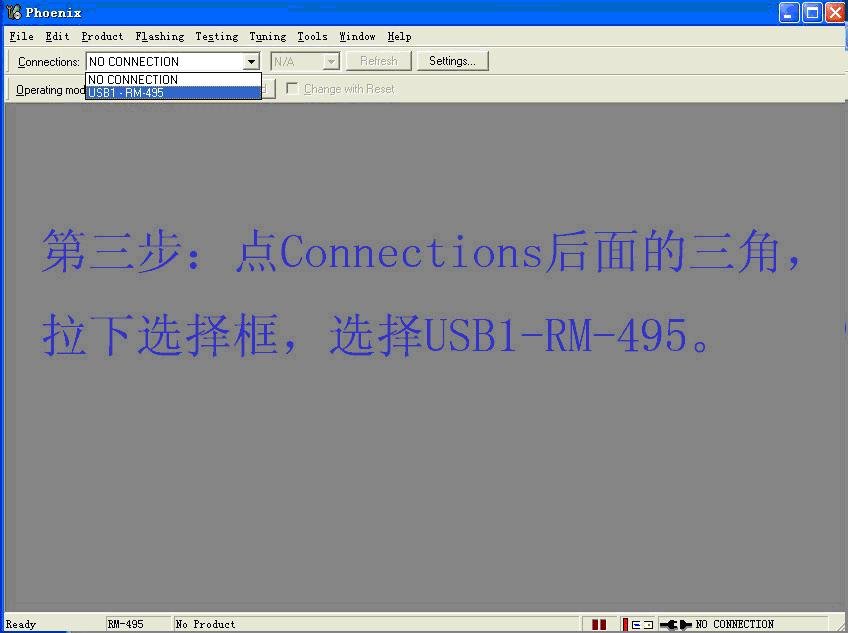The image size is (848, 633).
Task: Toggle the Change with Reset checkbox
Action: pos(291,88)
